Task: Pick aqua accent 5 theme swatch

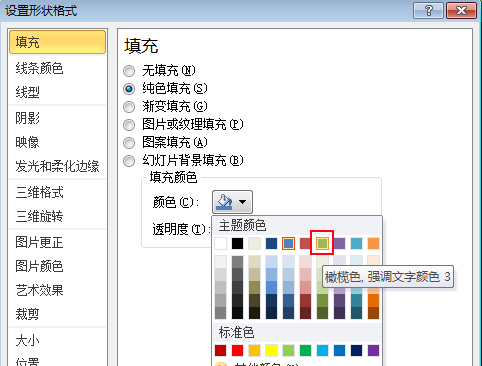Action: [356, 244]
